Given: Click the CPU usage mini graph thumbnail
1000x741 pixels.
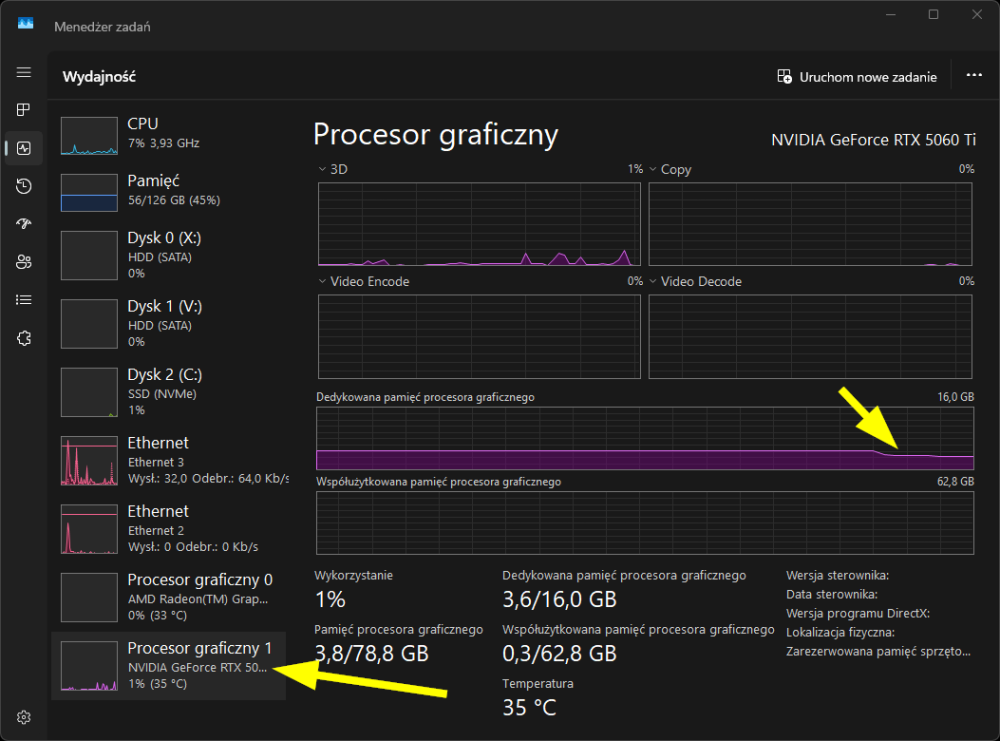Looking at the screenshot, I should pyautogui.click(x=89, y=136).
